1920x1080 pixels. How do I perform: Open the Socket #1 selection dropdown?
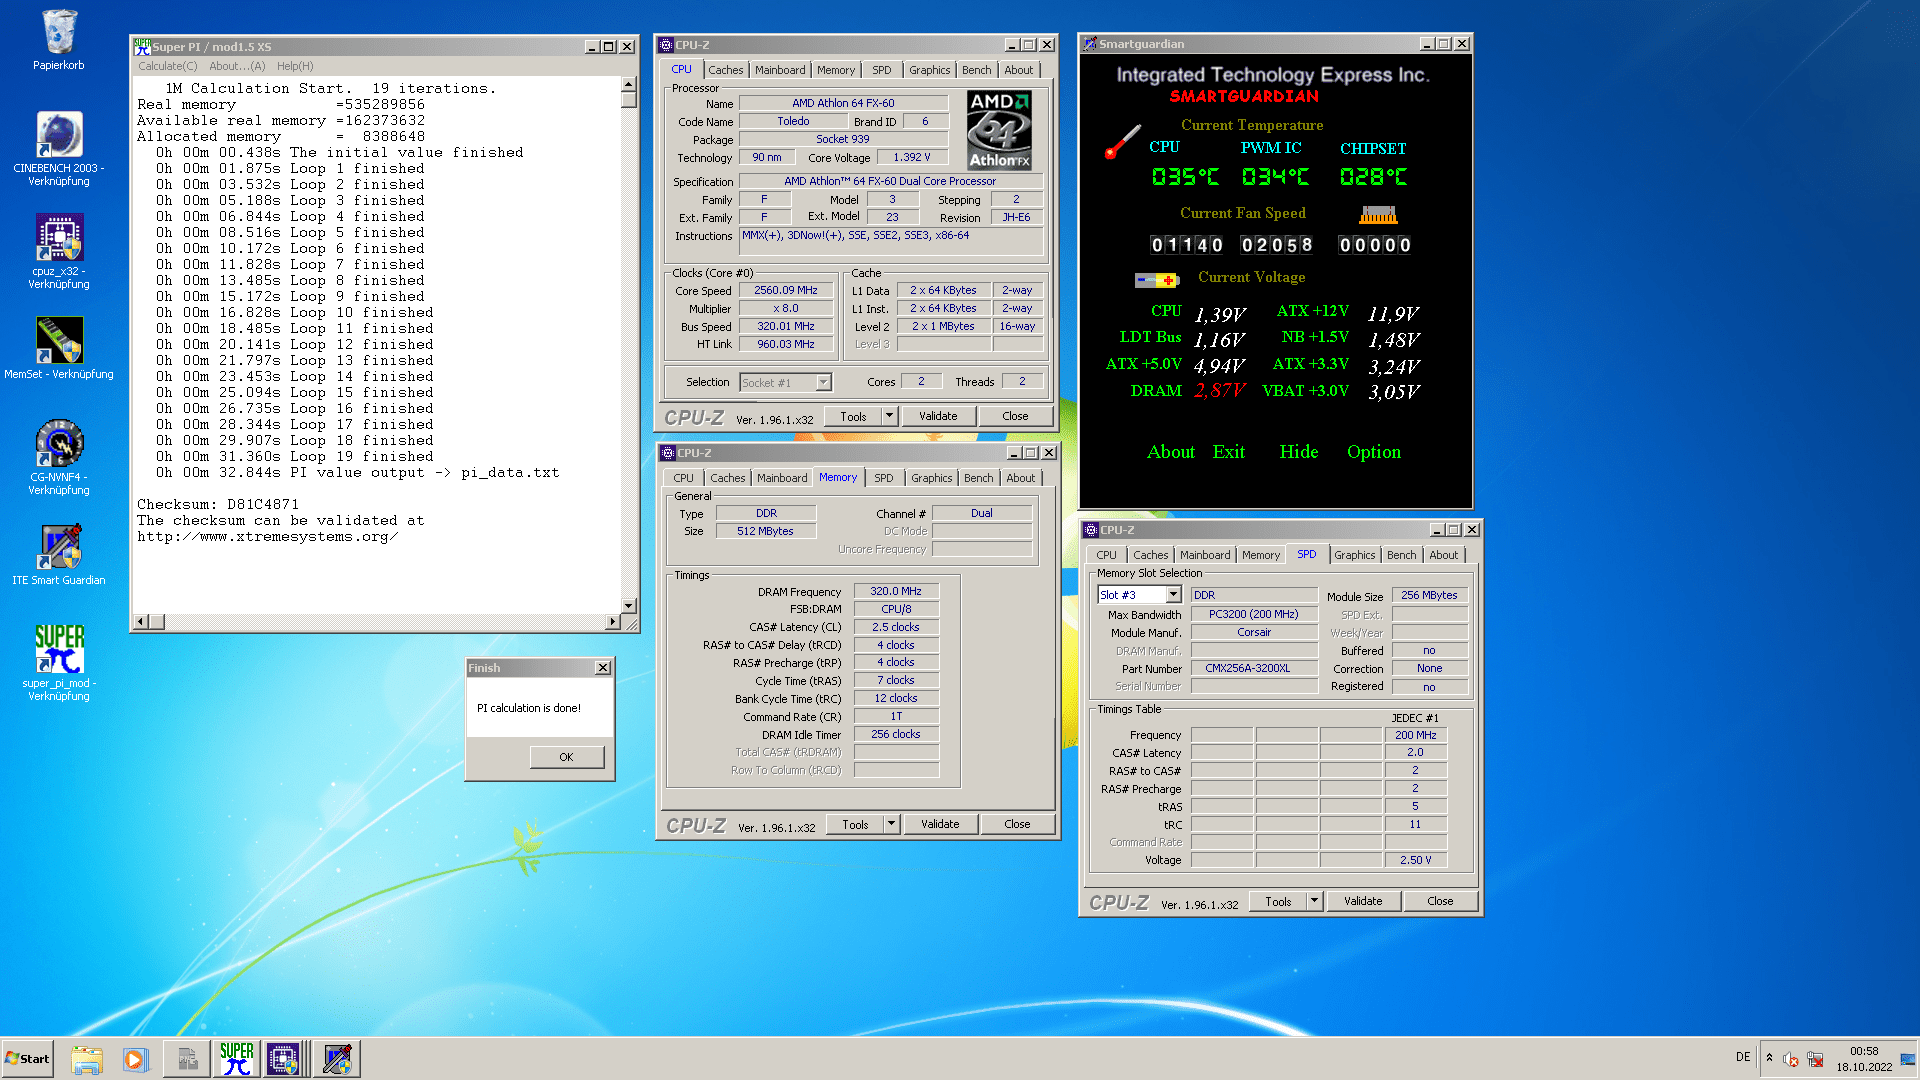click(x=823, y=382)
